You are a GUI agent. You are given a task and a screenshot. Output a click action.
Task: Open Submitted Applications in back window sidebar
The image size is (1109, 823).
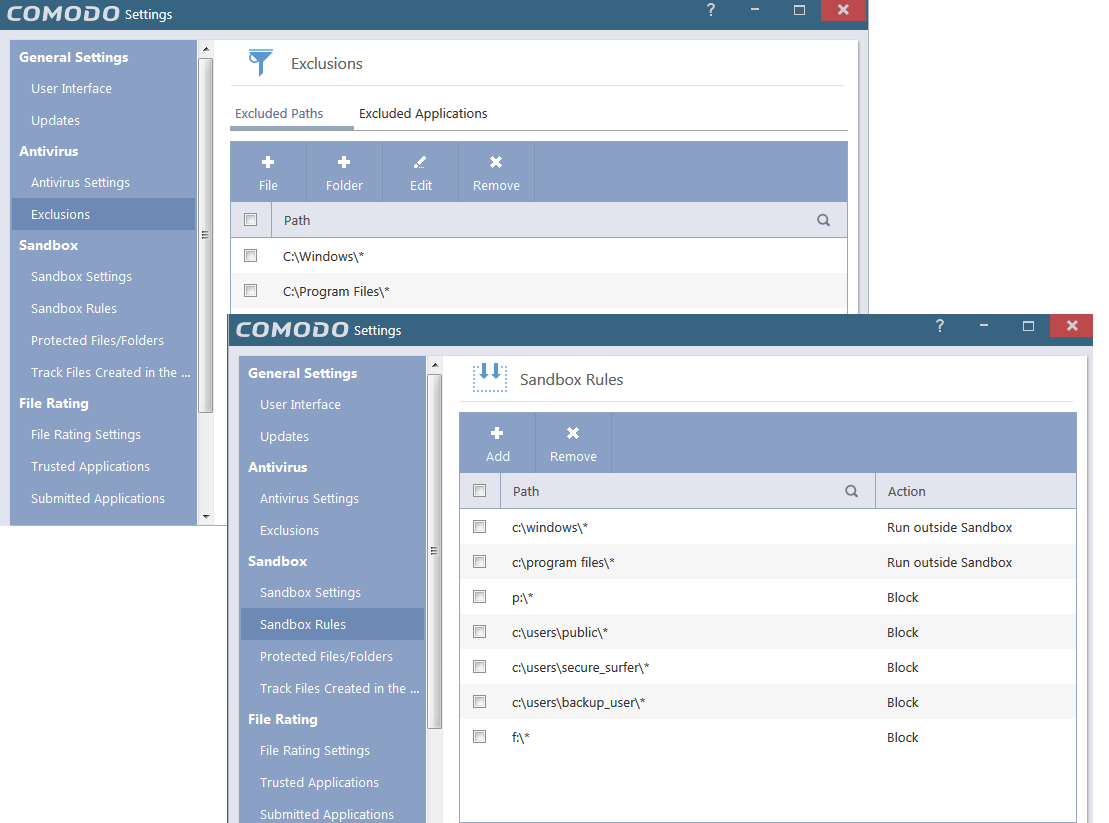pyautogui.click(x=98, y=498)
